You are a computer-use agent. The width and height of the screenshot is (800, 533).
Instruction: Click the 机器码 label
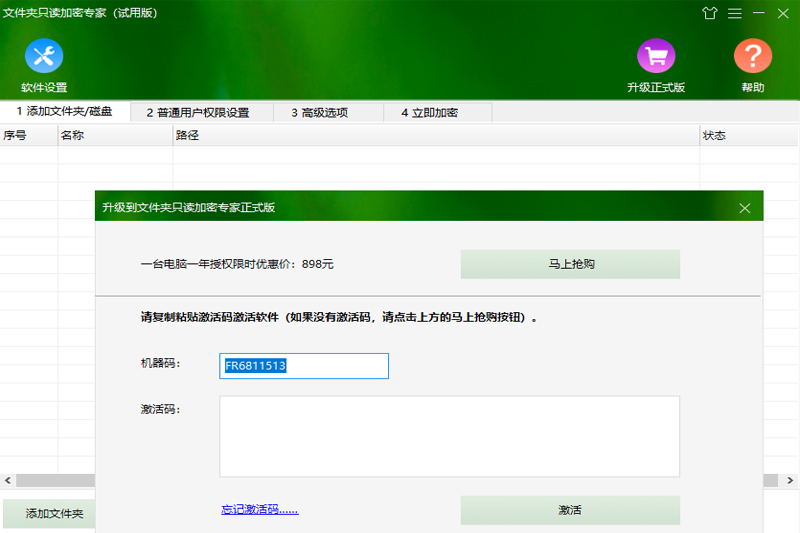coord(160,363)
